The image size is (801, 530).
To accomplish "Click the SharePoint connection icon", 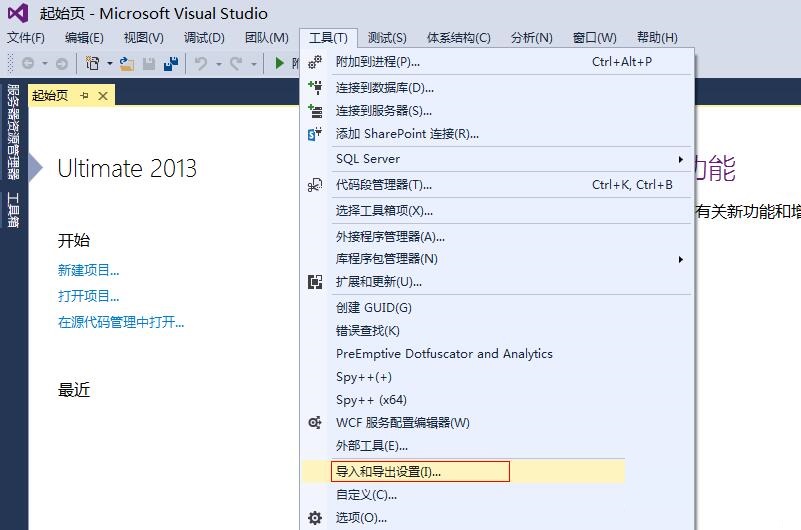I will [x=315, y=134].
